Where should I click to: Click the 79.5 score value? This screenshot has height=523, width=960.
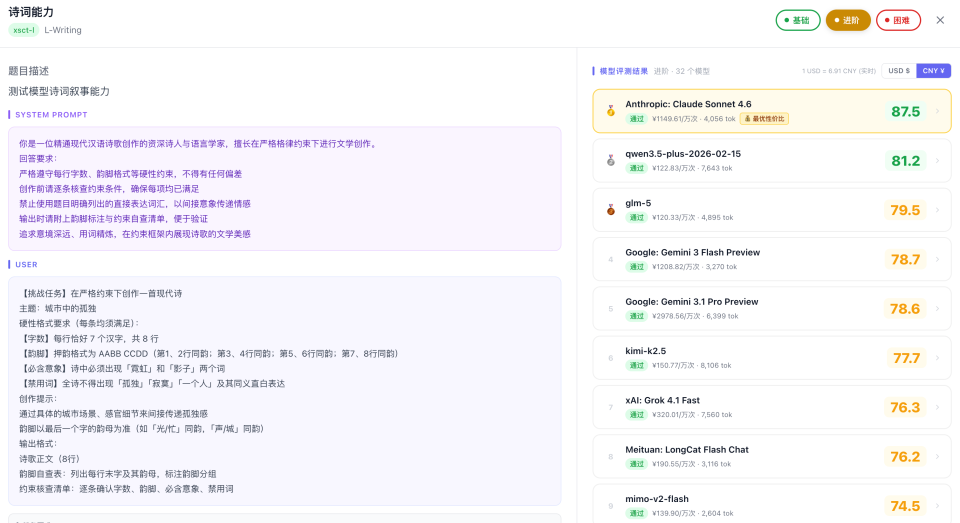click(x=906, y=210)
